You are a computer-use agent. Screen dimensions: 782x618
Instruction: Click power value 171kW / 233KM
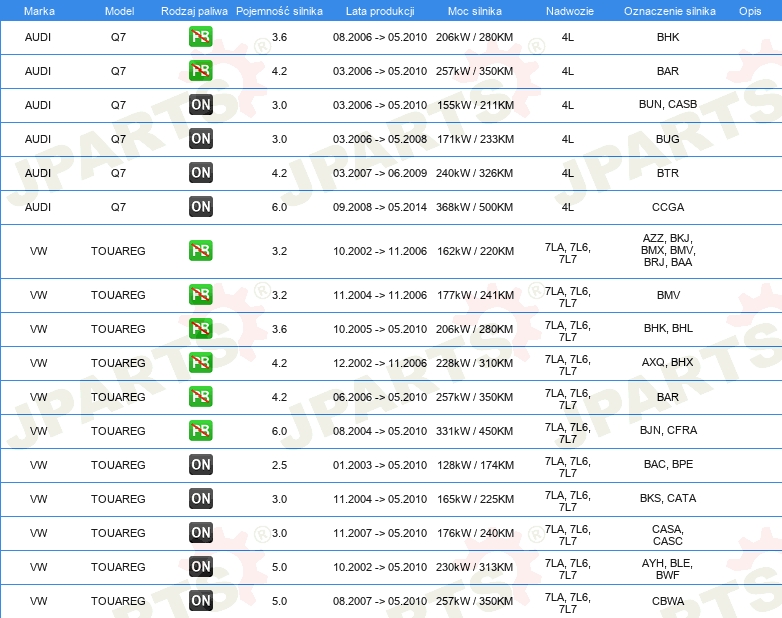point(475,139)
